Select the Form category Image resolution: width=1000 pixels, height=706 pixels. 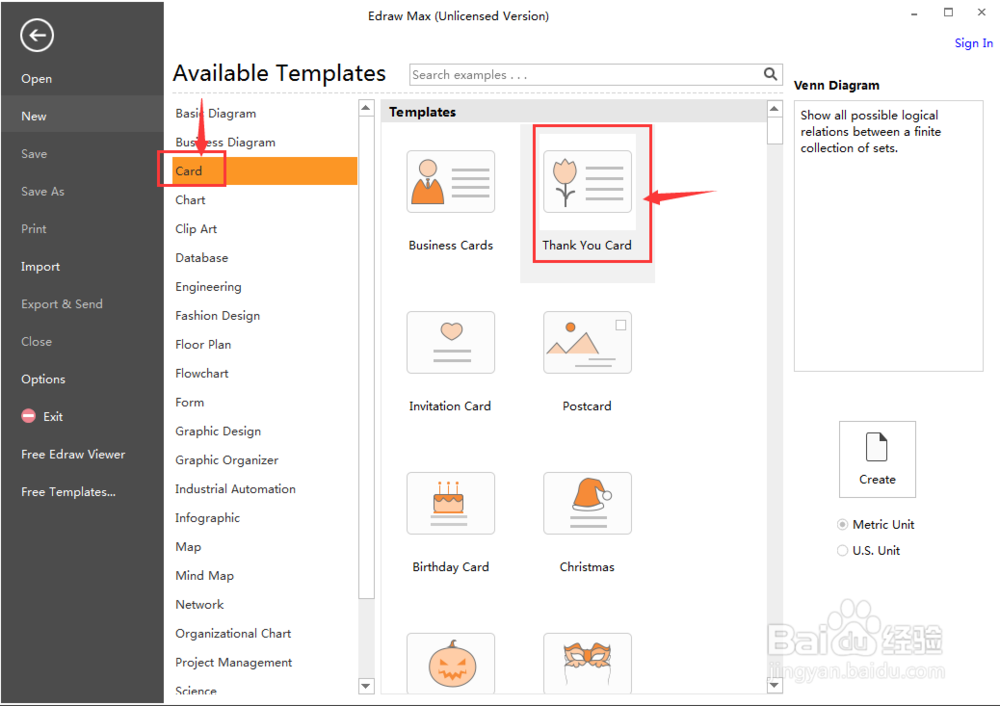point(190,402)
